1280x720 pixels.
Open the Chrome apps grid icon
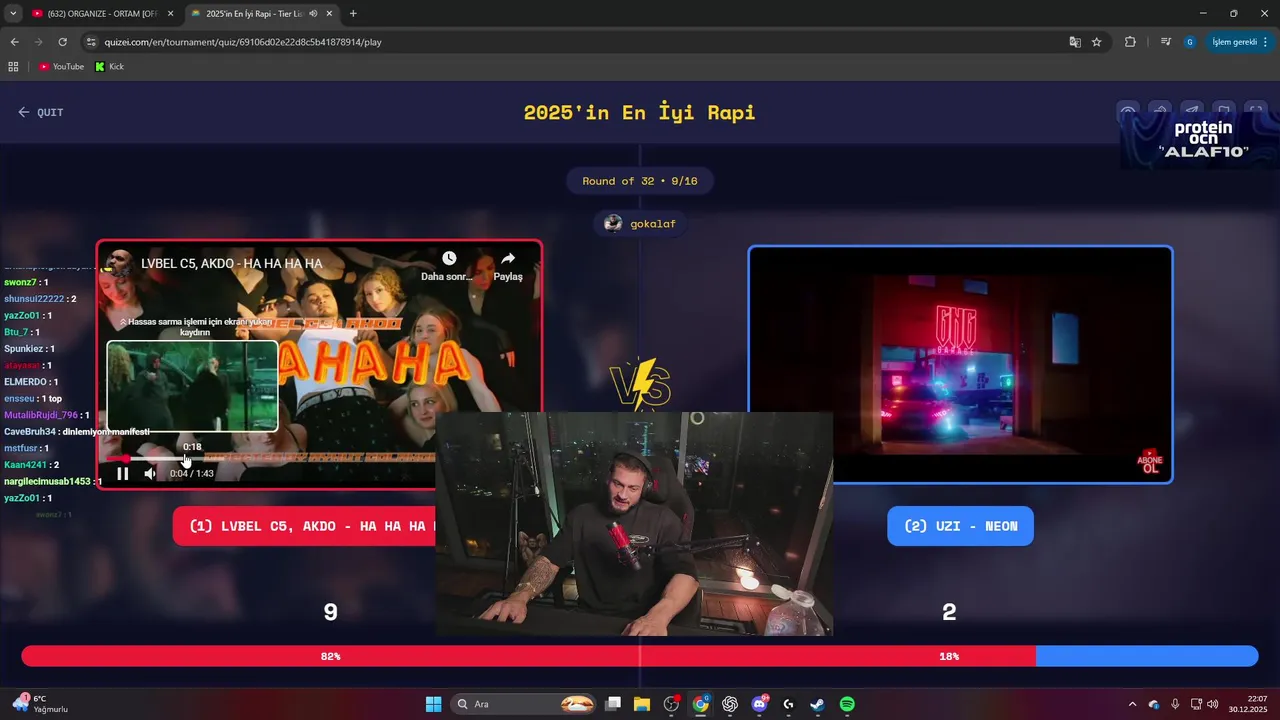click(x=13, y=67)
